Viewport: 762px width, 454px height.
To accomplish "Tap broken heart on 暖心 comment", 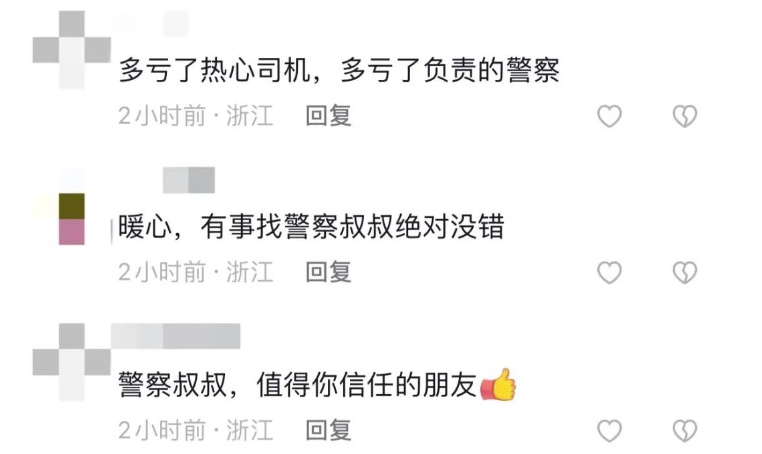I will pos(685,272).
